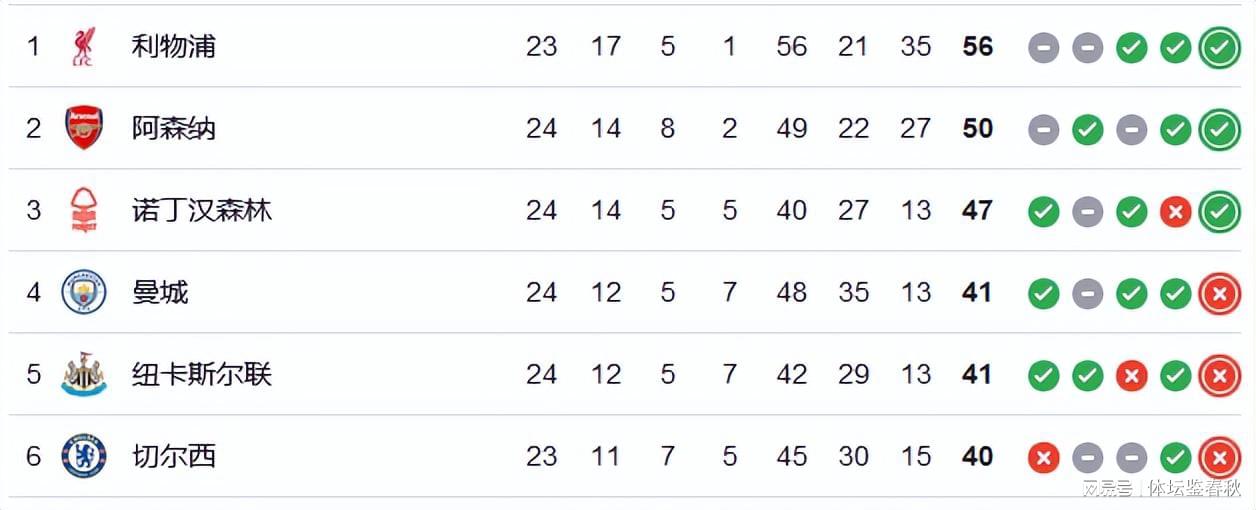Screen dimensions: 1256x510
Task: Open the 切尔西 team link
Action: 174,456
